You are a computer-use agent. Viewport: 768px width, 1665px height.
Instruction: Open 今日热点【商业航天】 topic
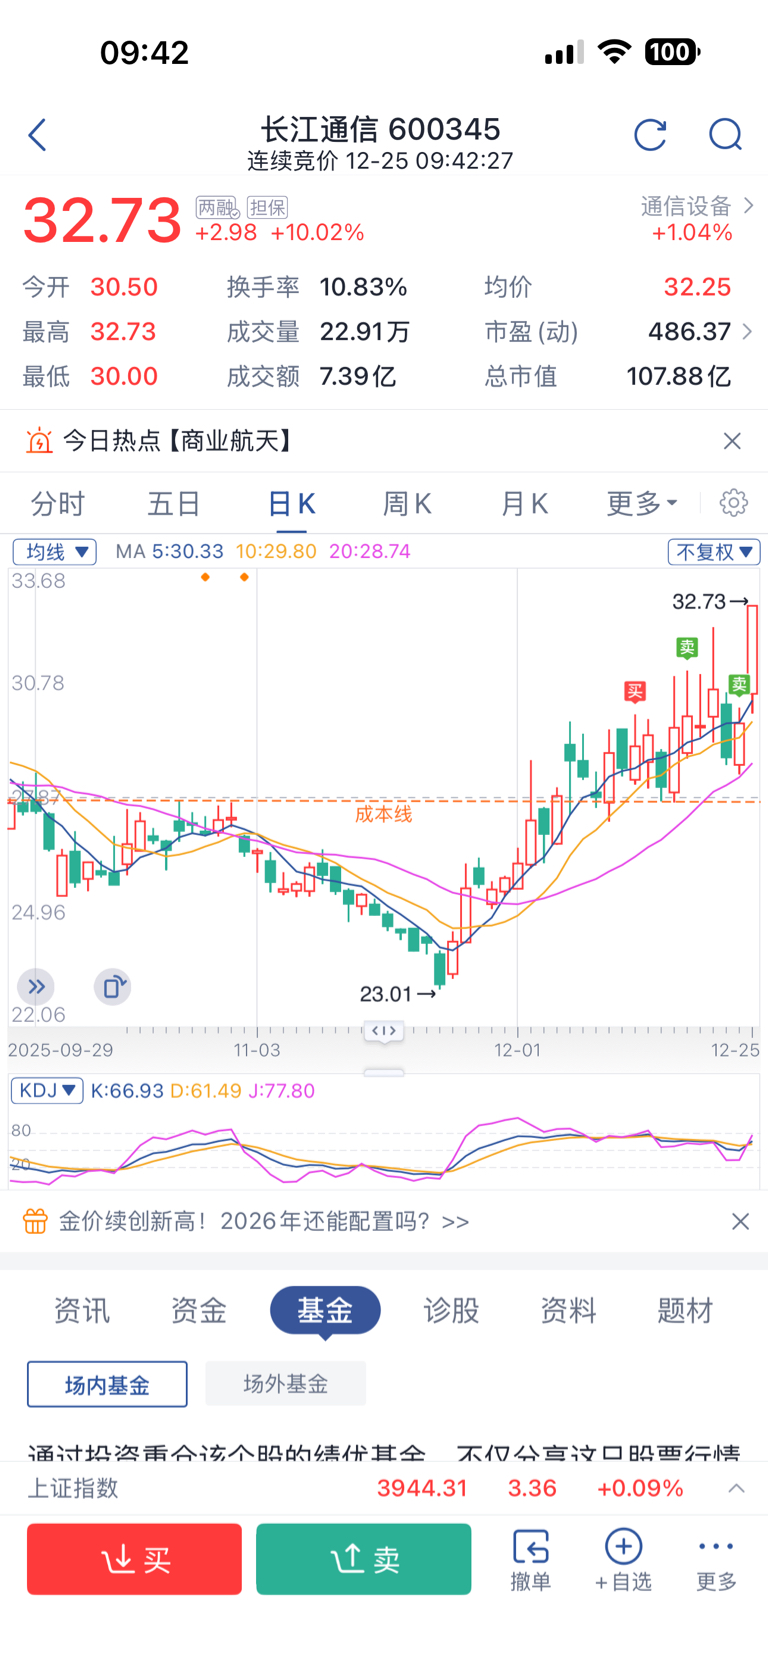[x=177, y=441]
